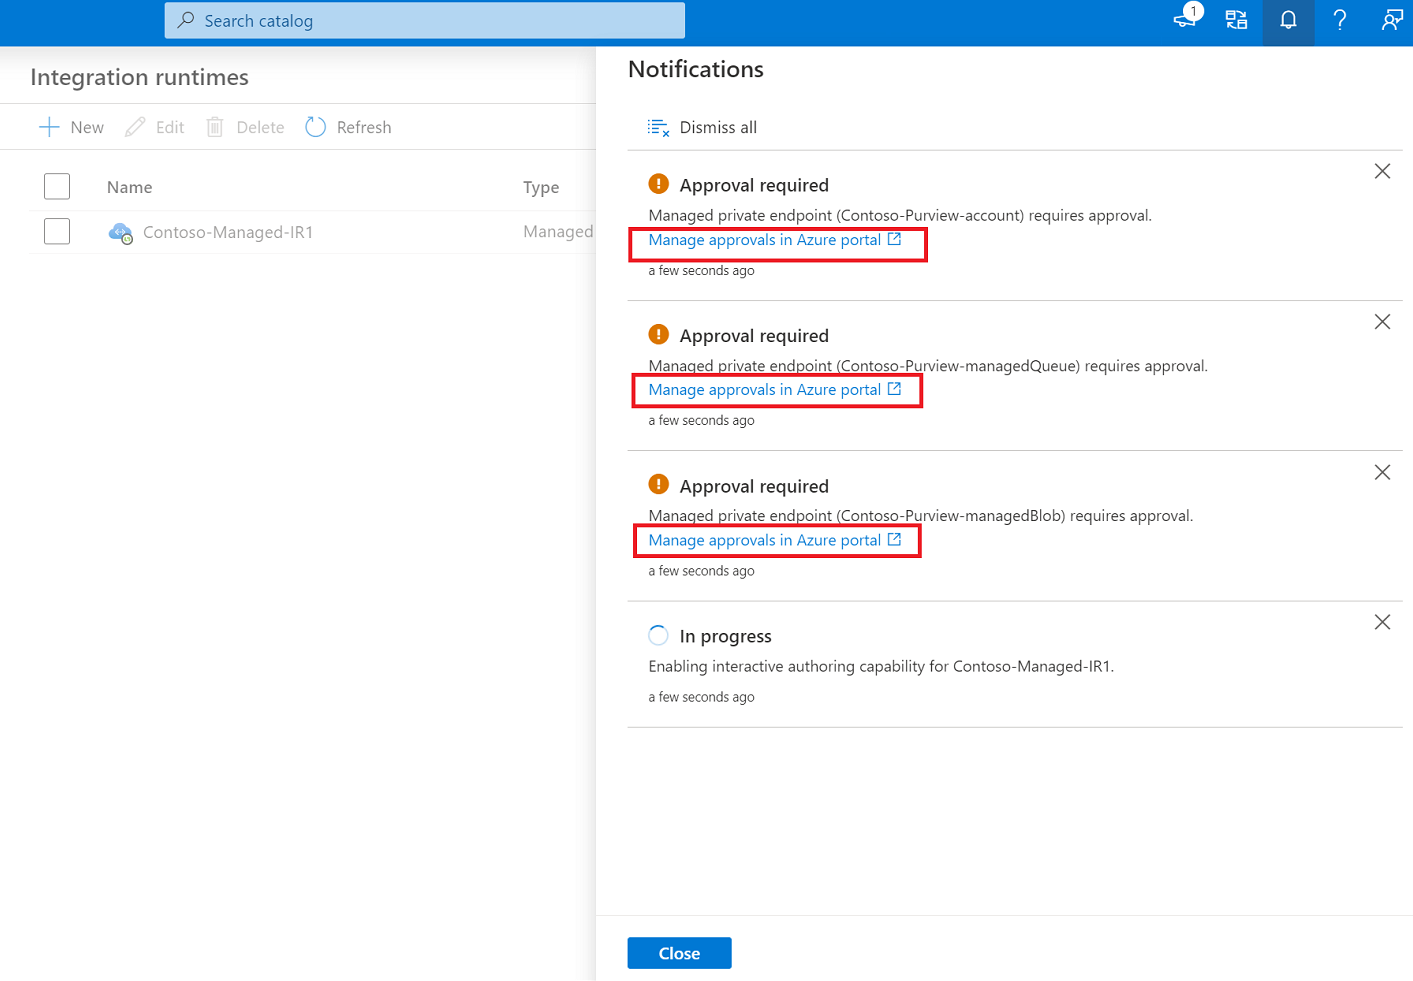Click the text 'Enabling interactive authoring capability for Contoso-Managed-IR1.'
The image size is (1413, 981).
pyautogui.click(x=881, y=666)
